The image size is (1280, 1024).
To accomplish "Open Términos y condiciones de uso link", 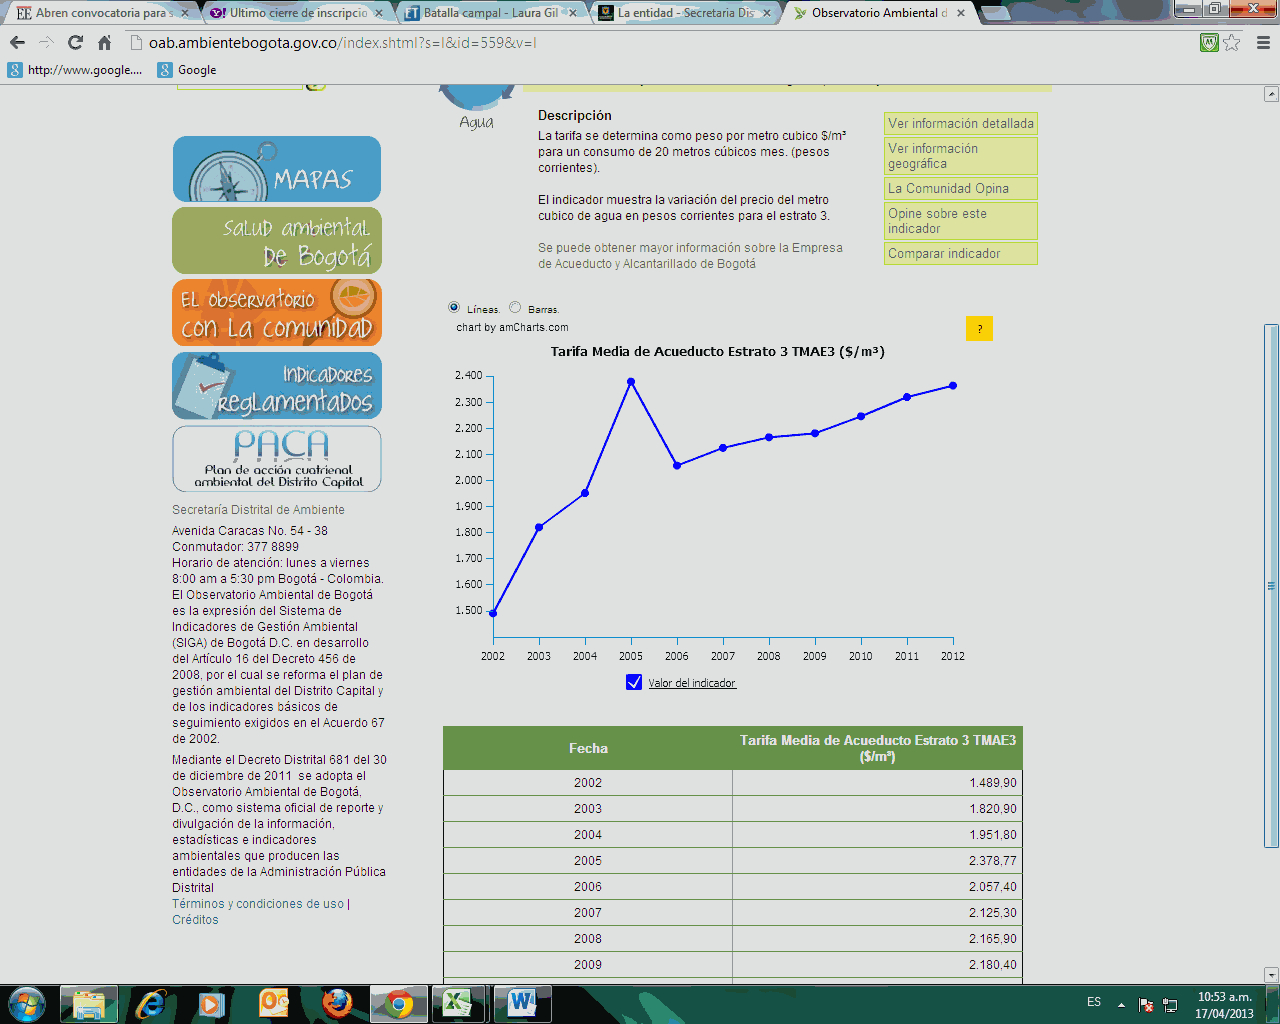I will coord(258,904).
